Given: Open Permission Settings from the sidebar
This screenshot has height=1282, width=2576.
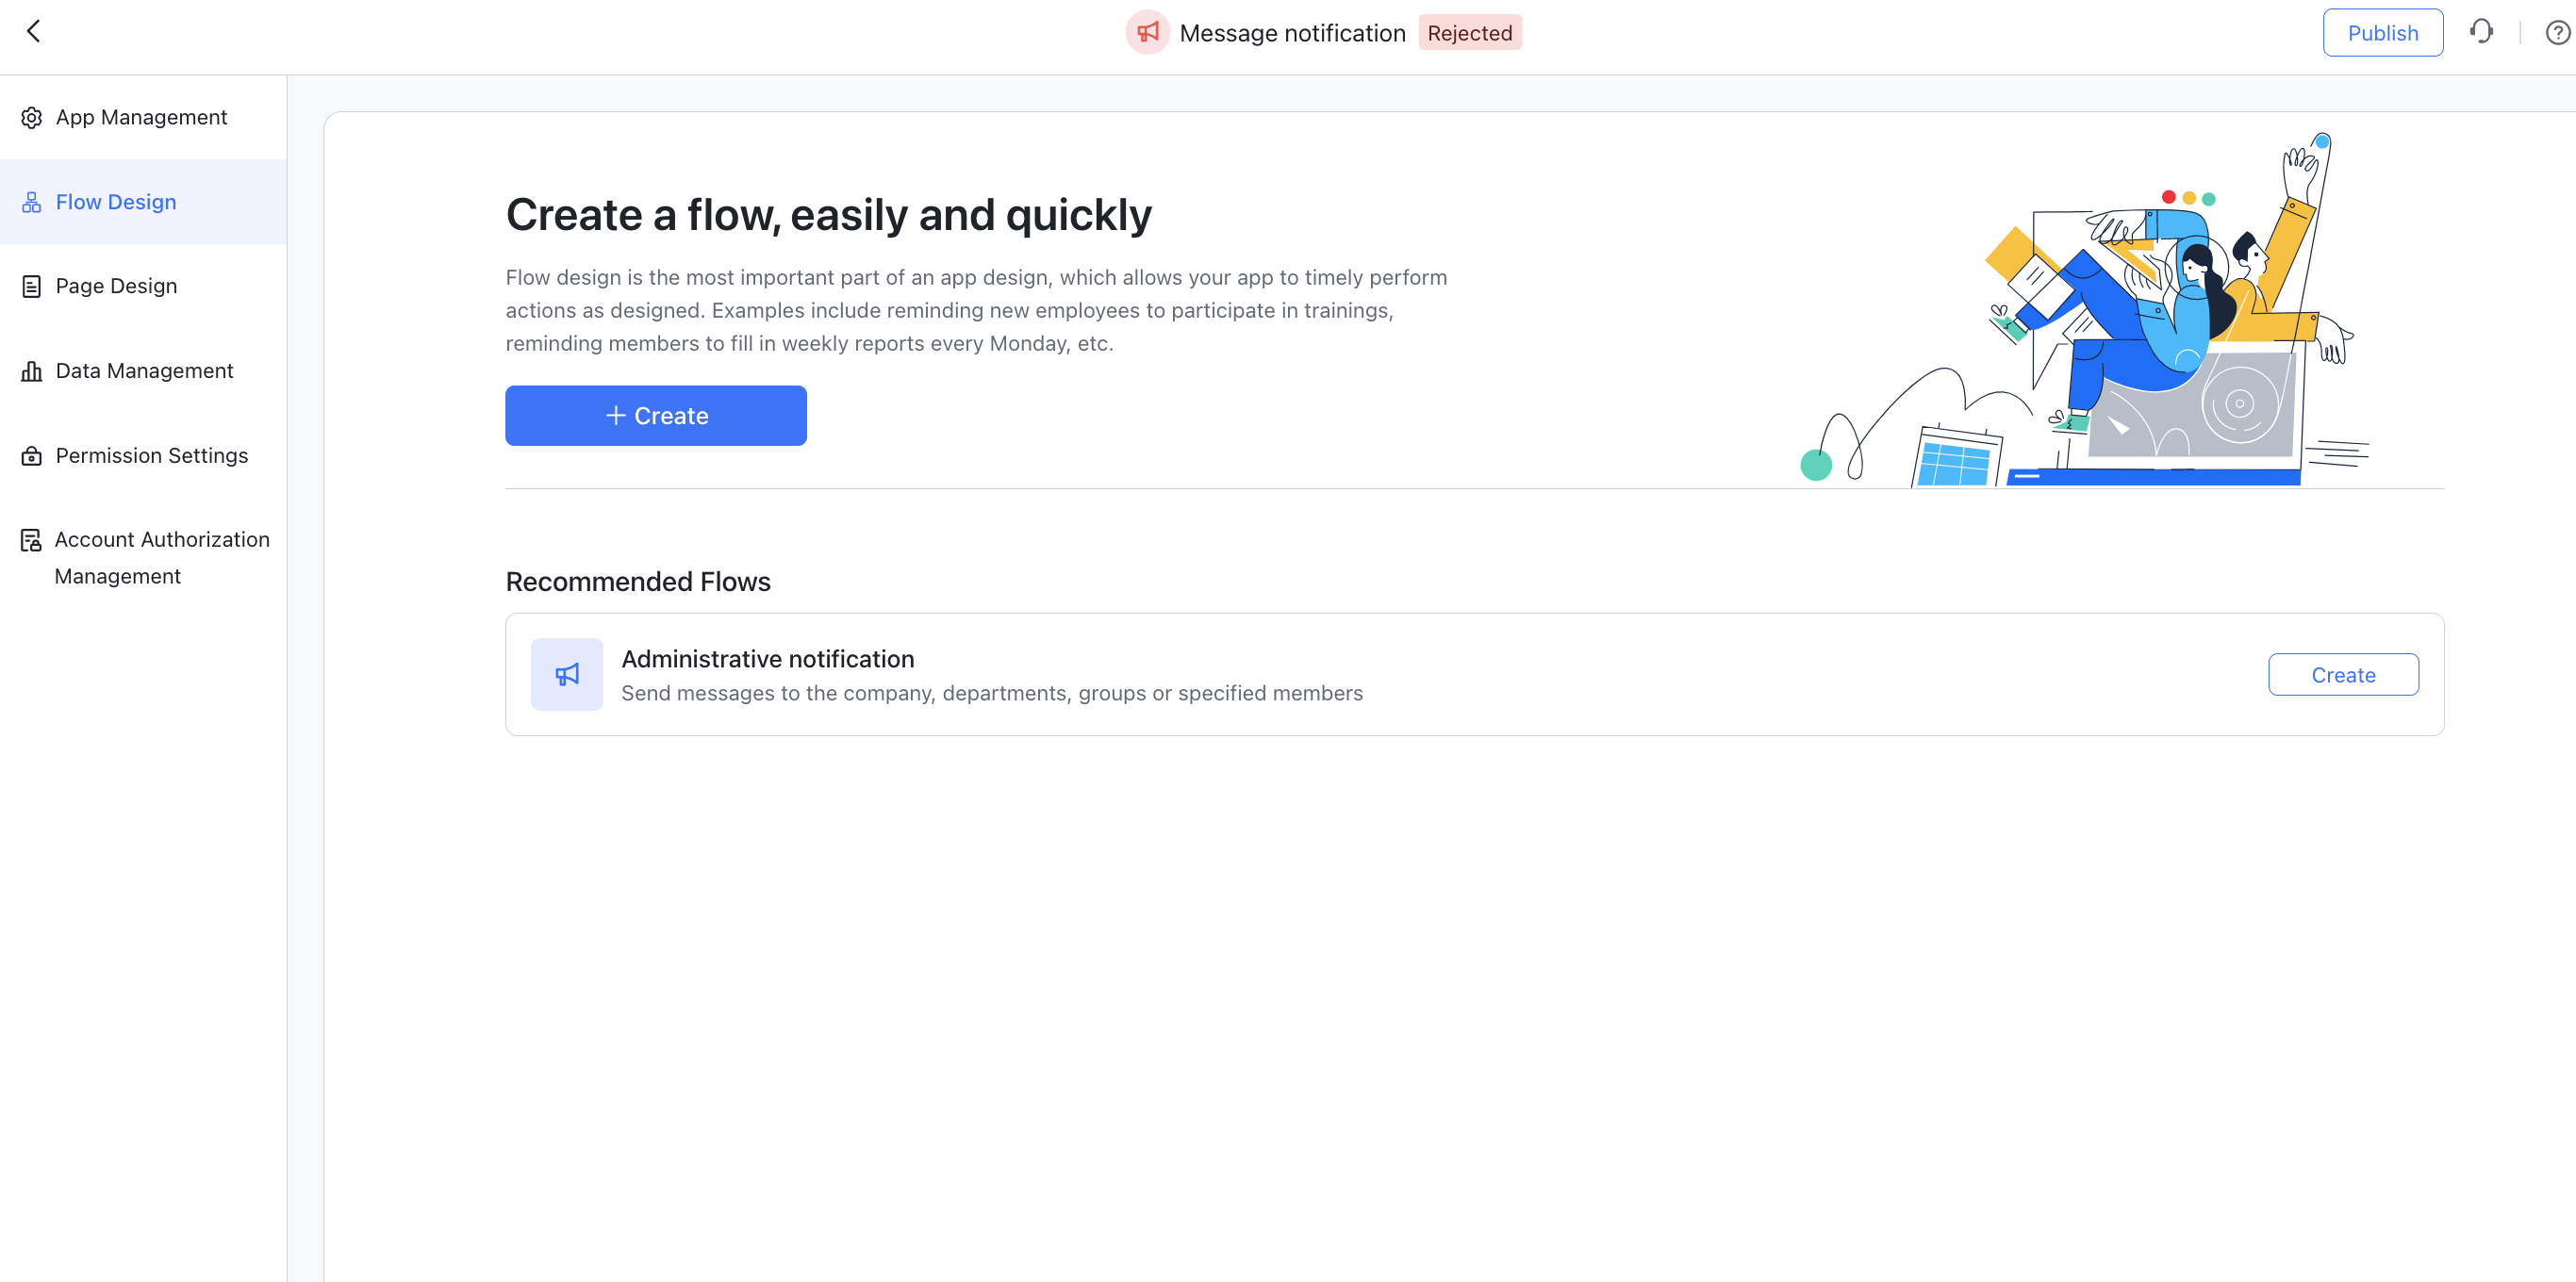Looking at the screenshot, I should [151, 455].
